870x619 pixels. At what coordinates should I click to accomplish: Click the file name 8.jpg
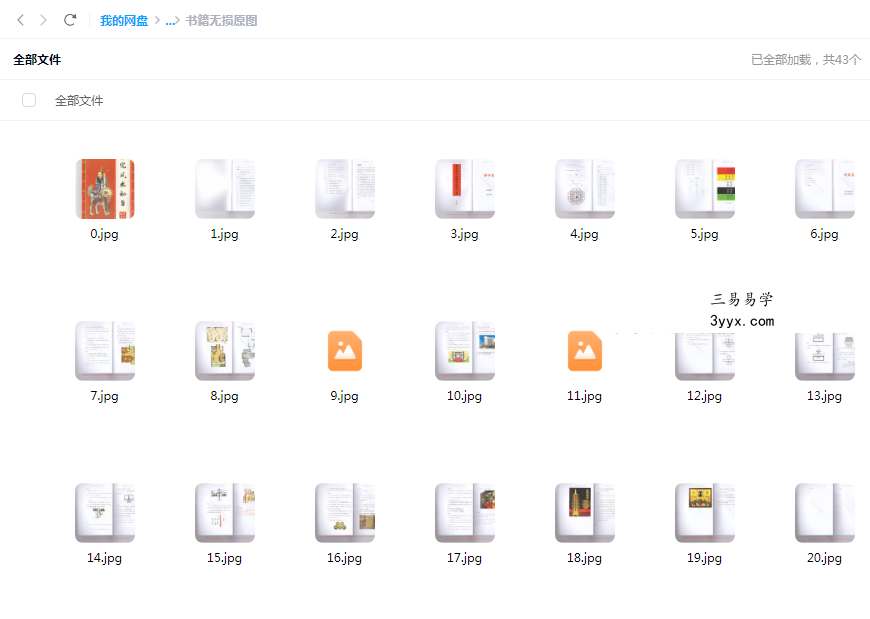pyautogui.click(x=224, y=396)
